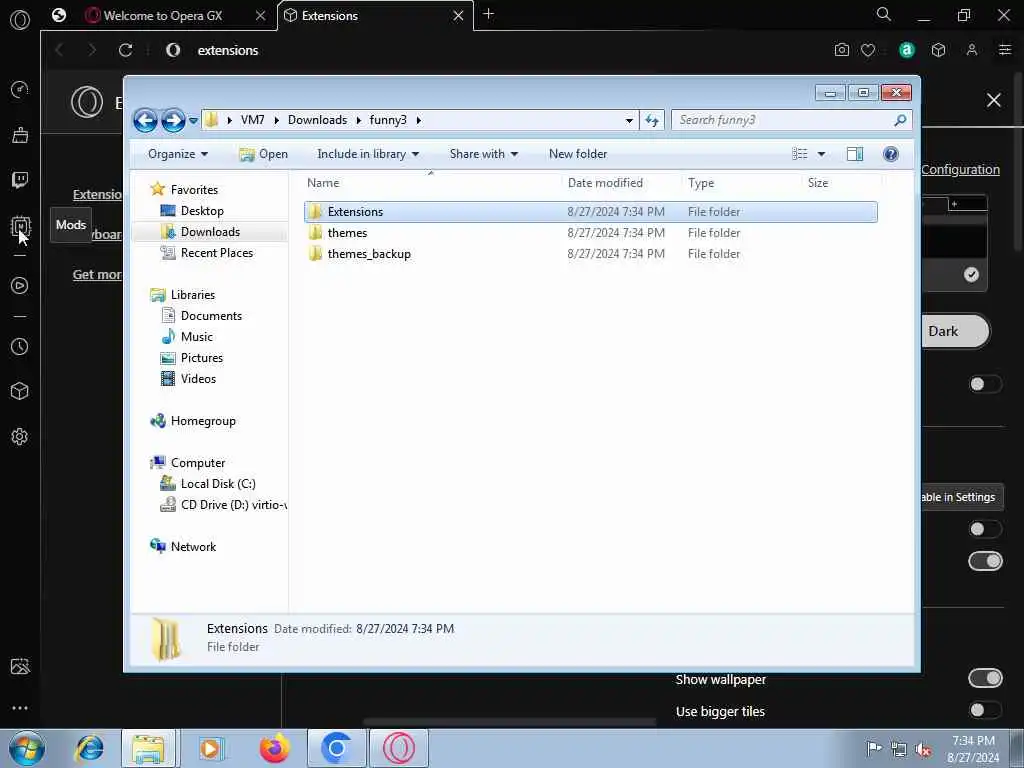Open Mods icon in Opera sidebar
Viewport: 1024px width, 768px height.
[x=20, y=227]
